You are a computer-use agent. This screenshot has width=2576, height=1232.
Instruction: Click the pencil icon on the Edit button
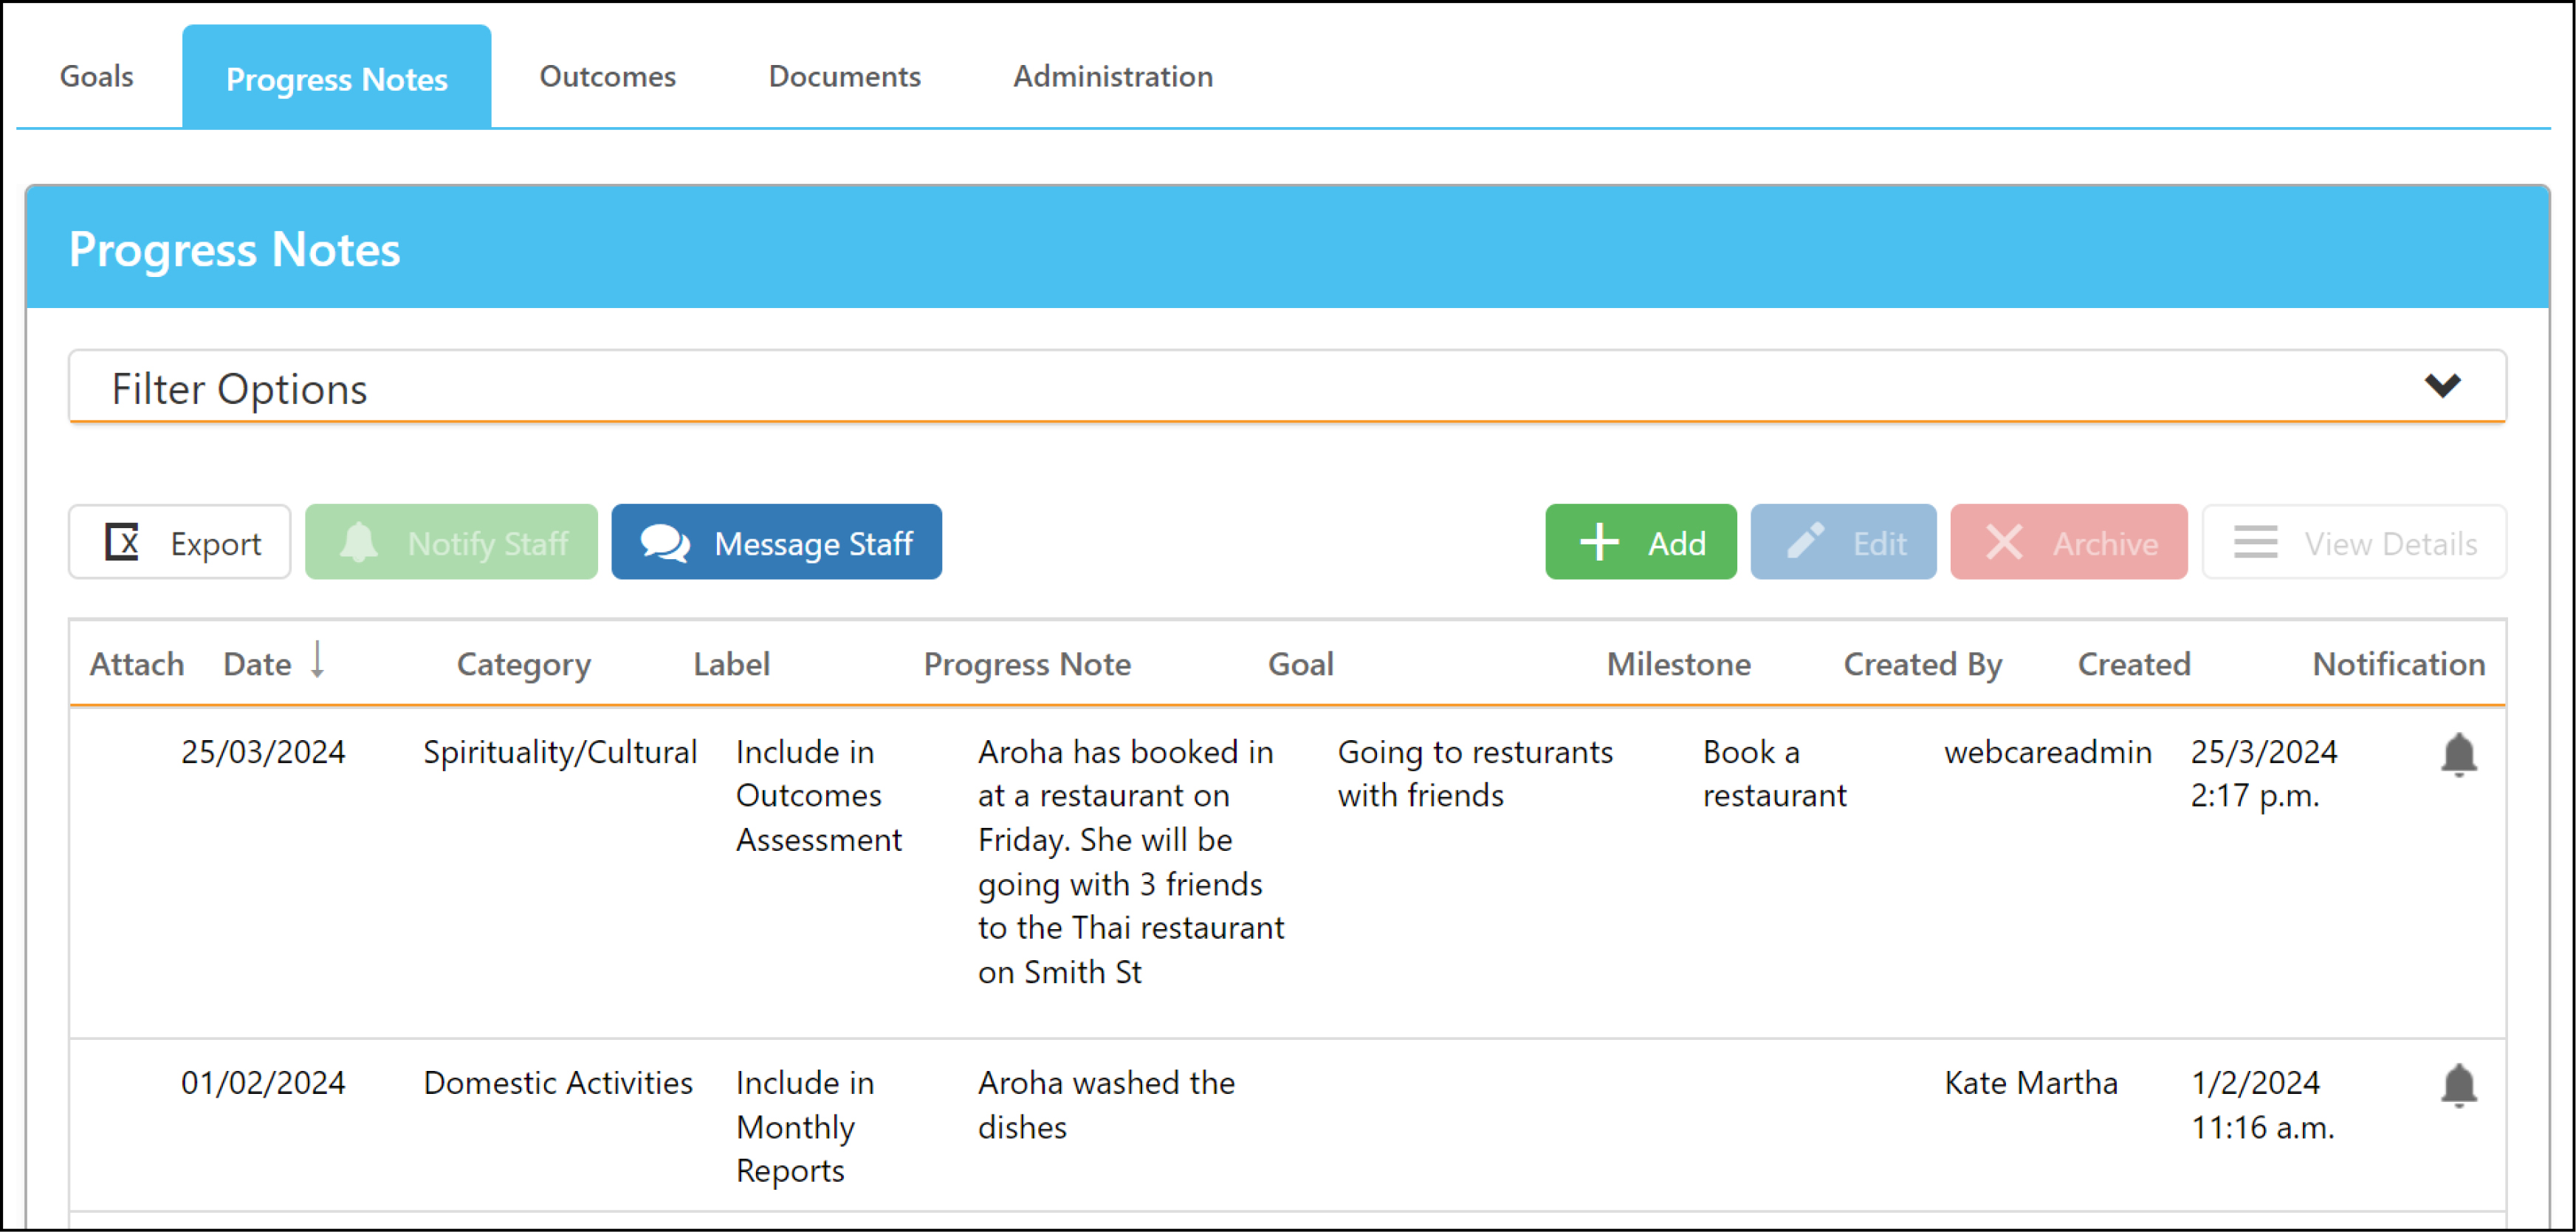coord(1805,542)
